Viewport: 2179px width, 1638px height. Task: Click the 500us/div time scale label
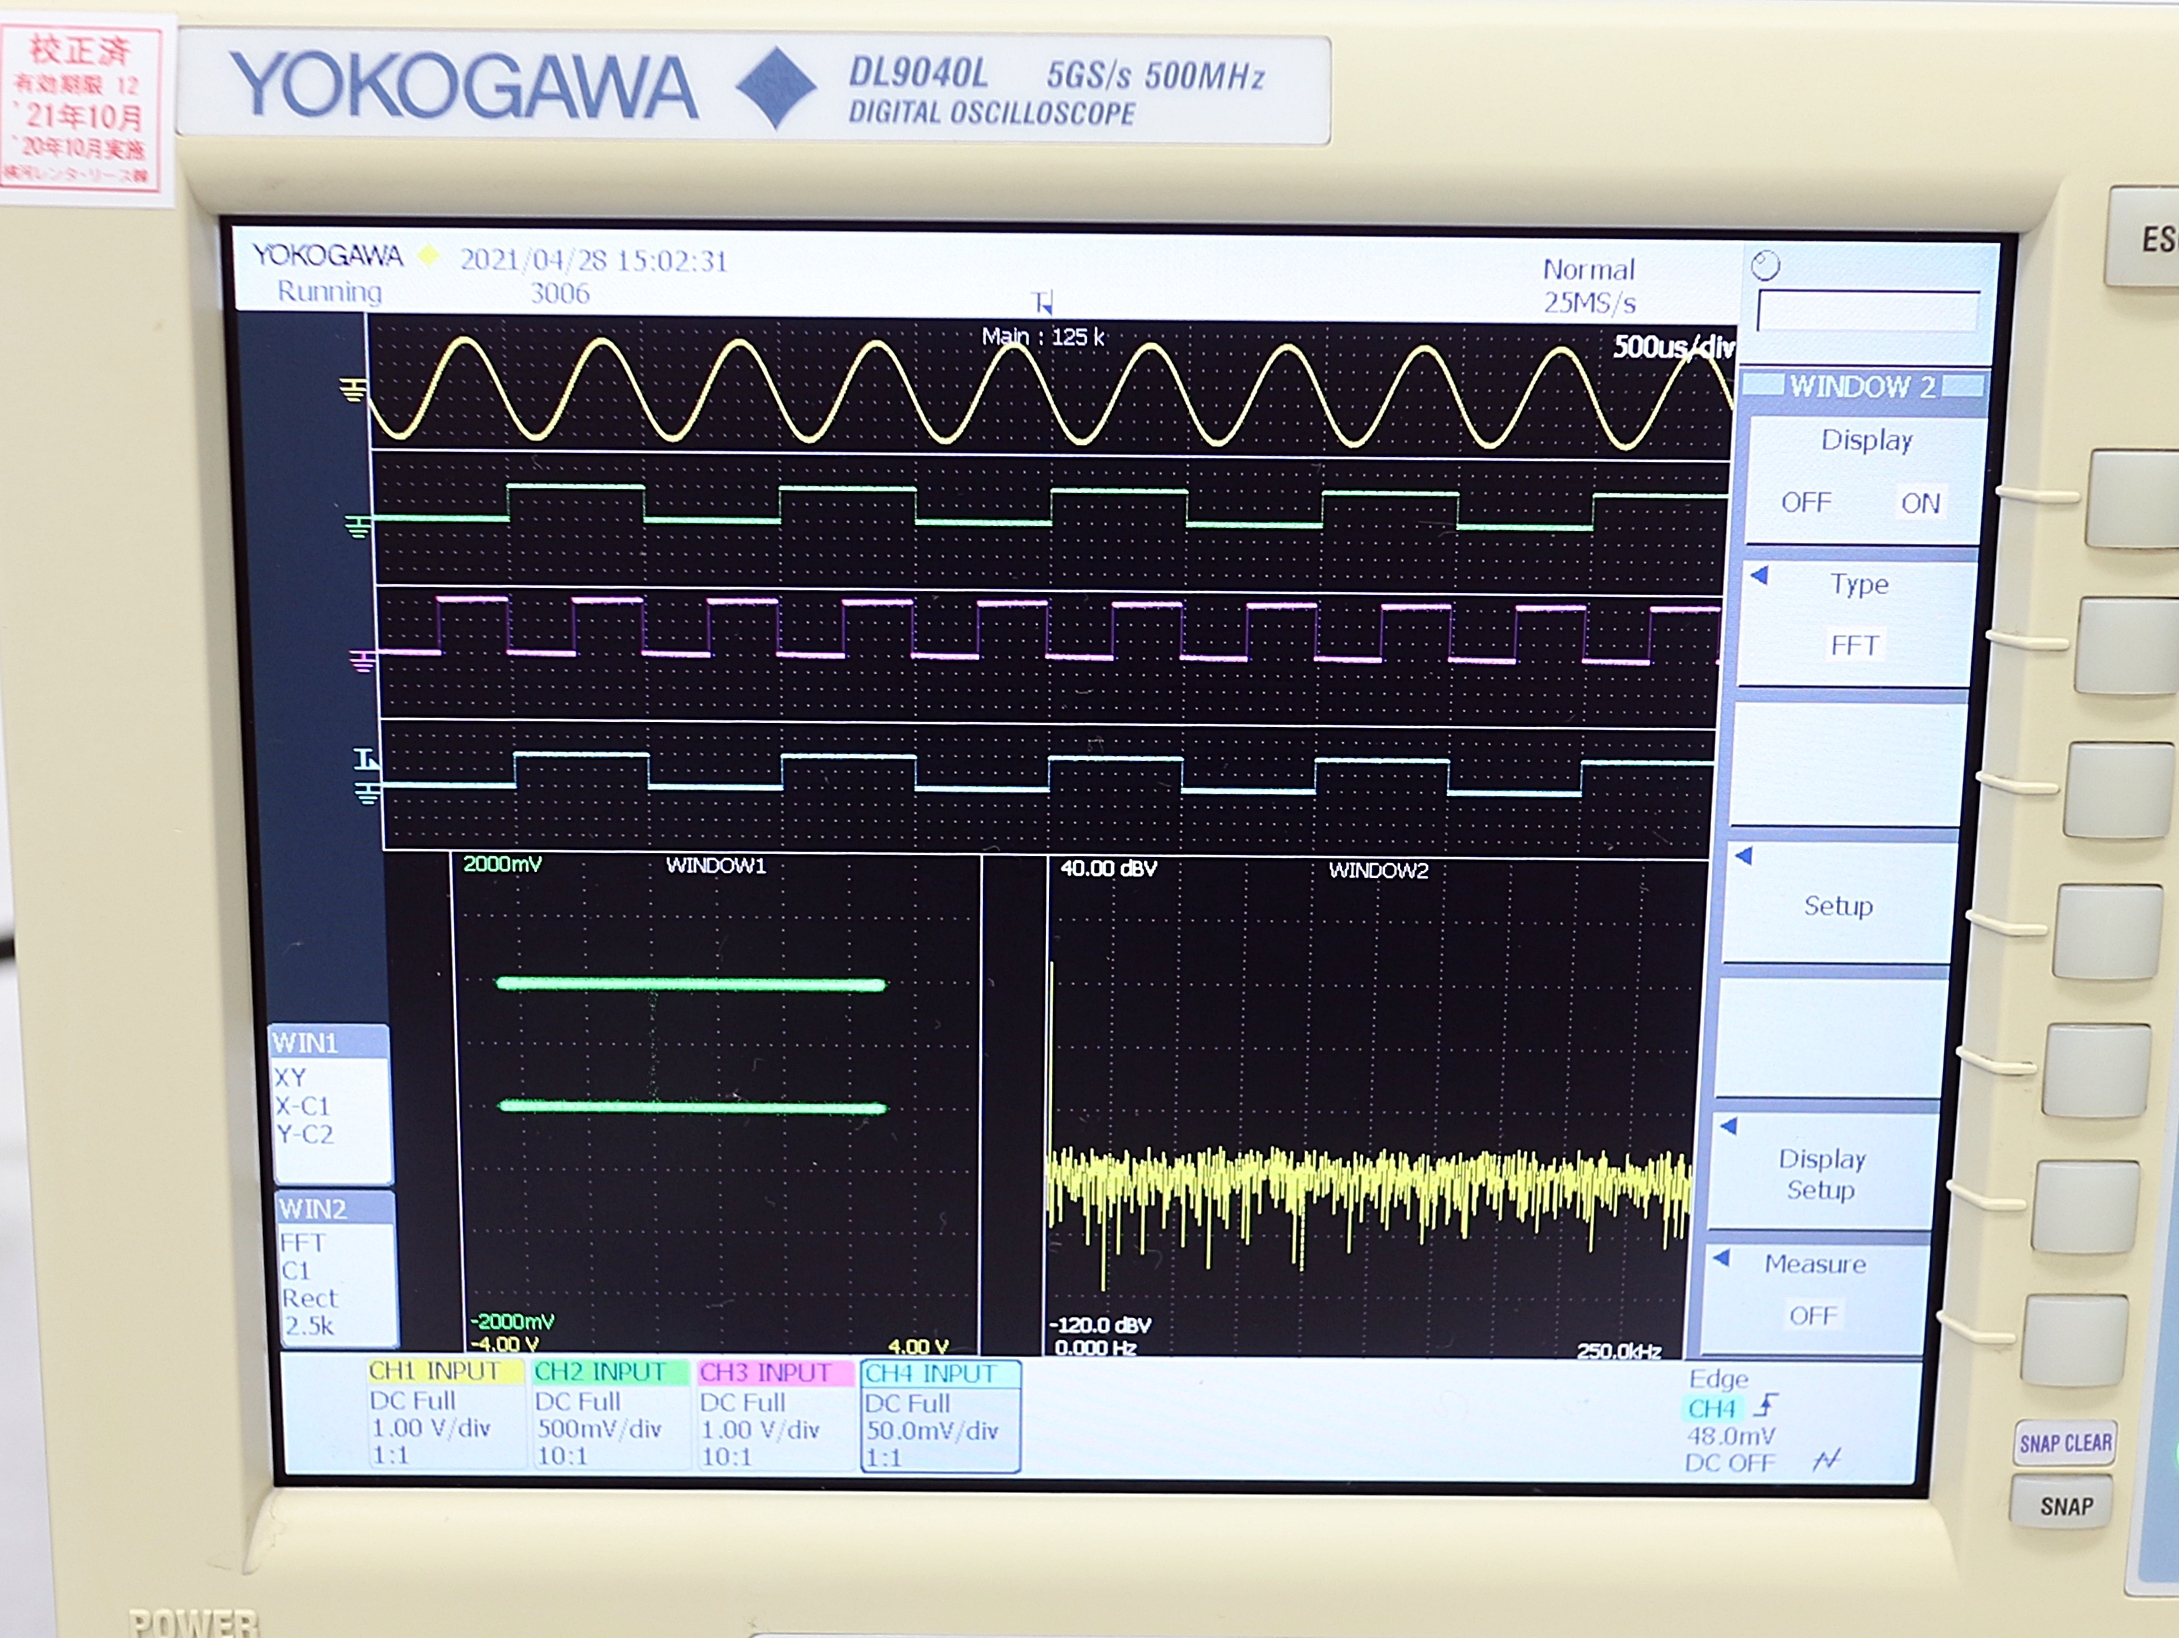[x=1673, y=347]
